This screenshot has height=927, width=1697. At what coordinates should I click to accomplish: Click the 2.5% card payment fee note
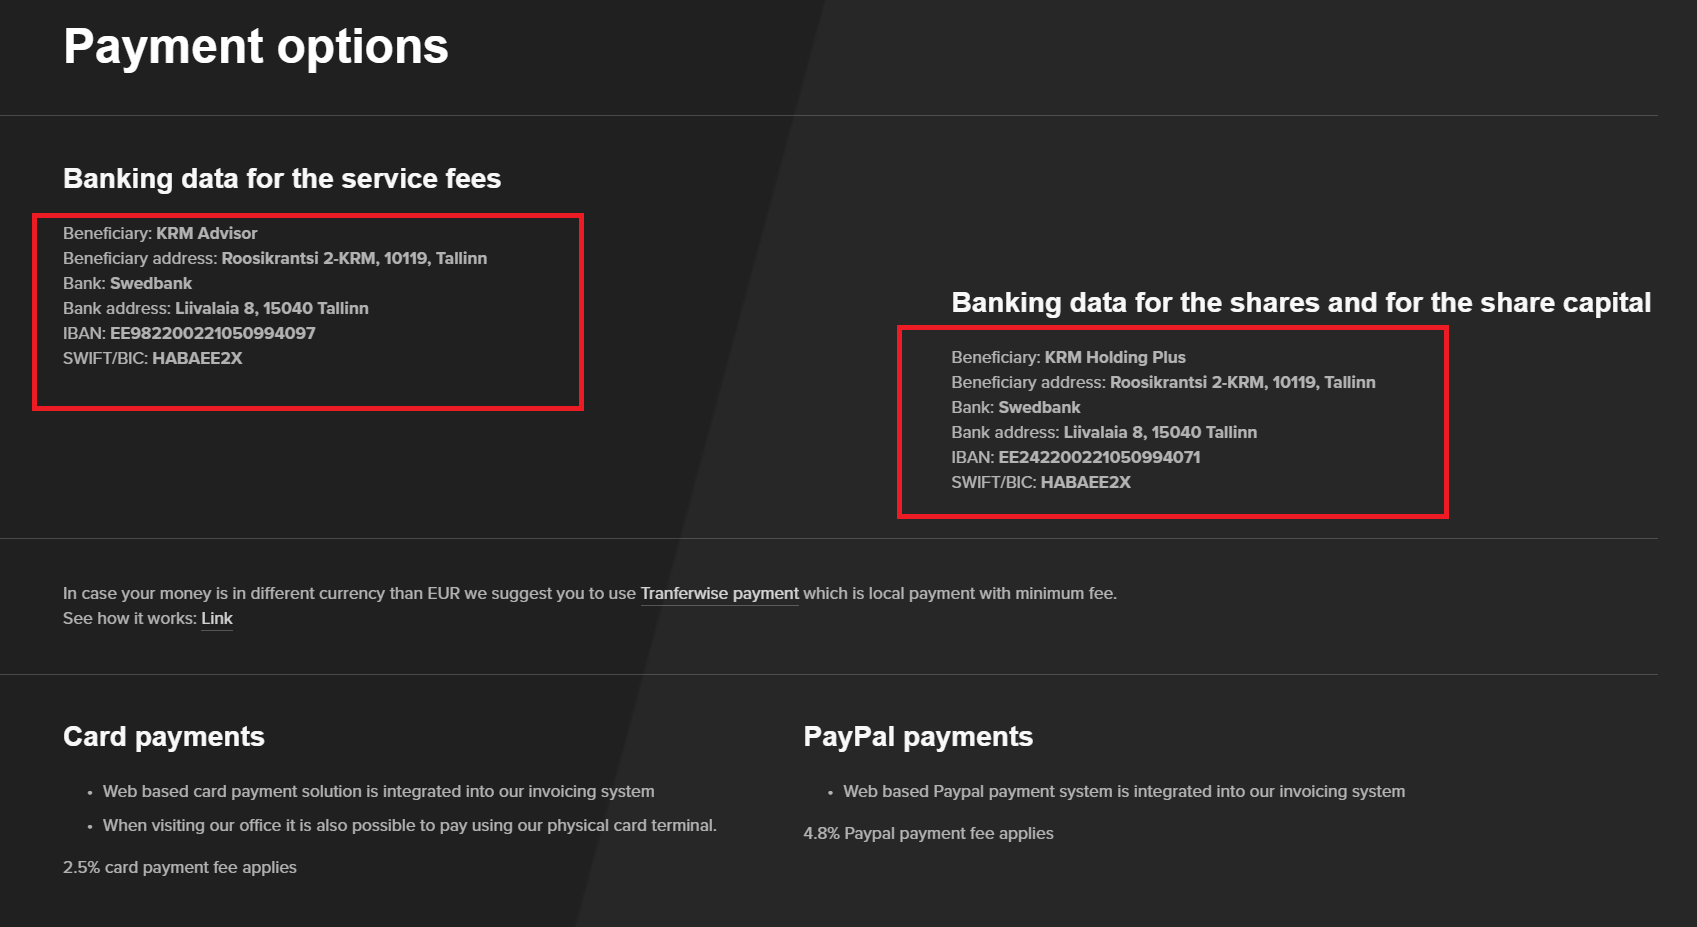point(180,867)
